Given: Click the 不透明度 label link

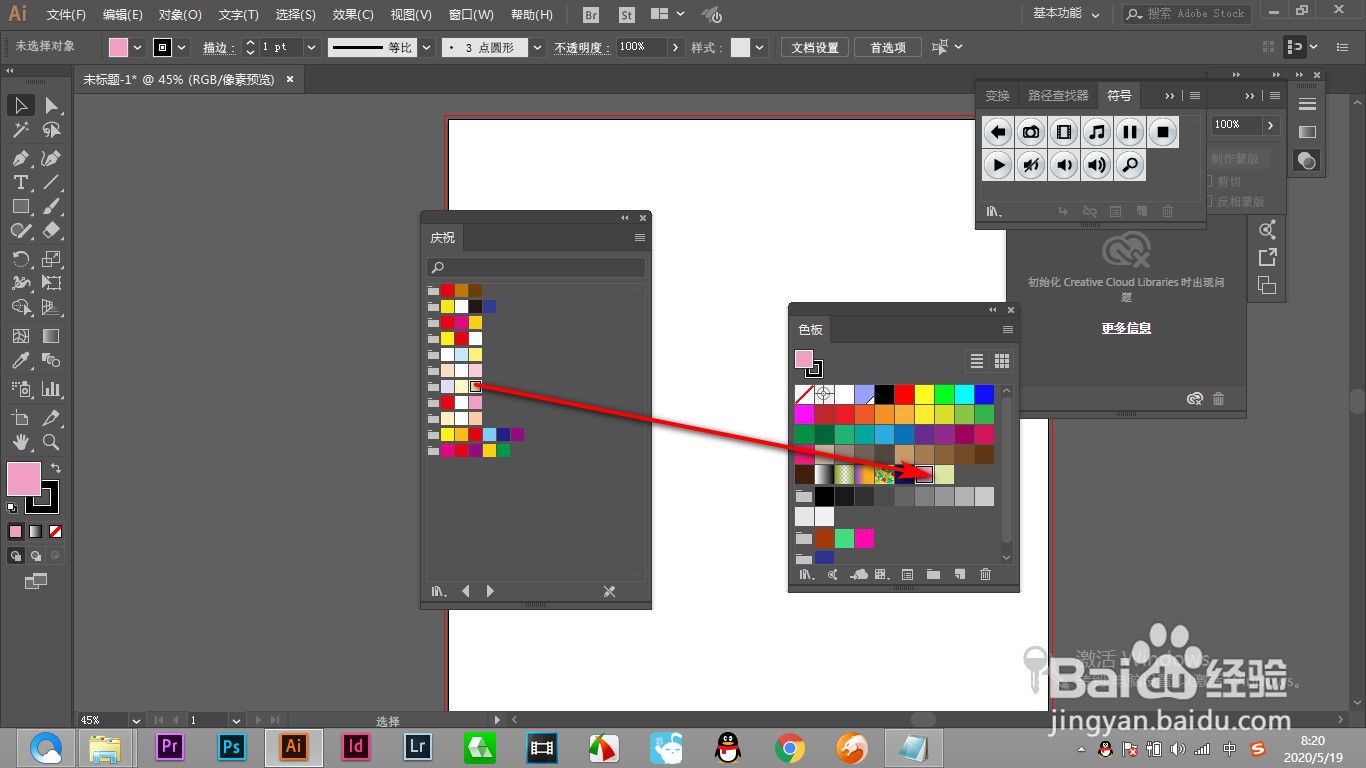Looking at the screenshot, I should click(582, 47).
